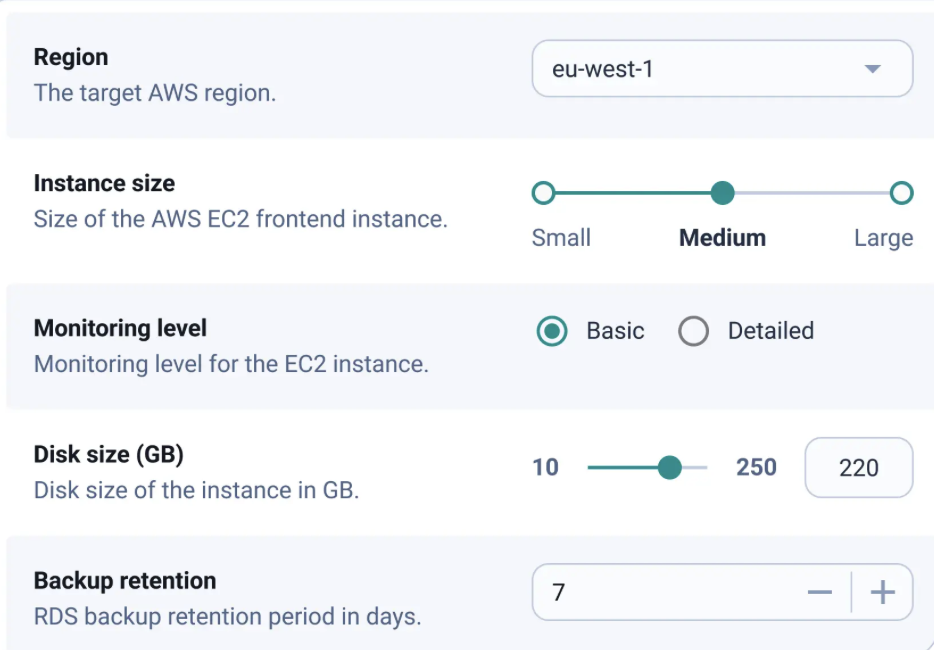Image resolution: width=934 pixels, height=650 pixels.
Task: Click the disk size slider handle
Action: pyautogui.click(x=669, y=467)
